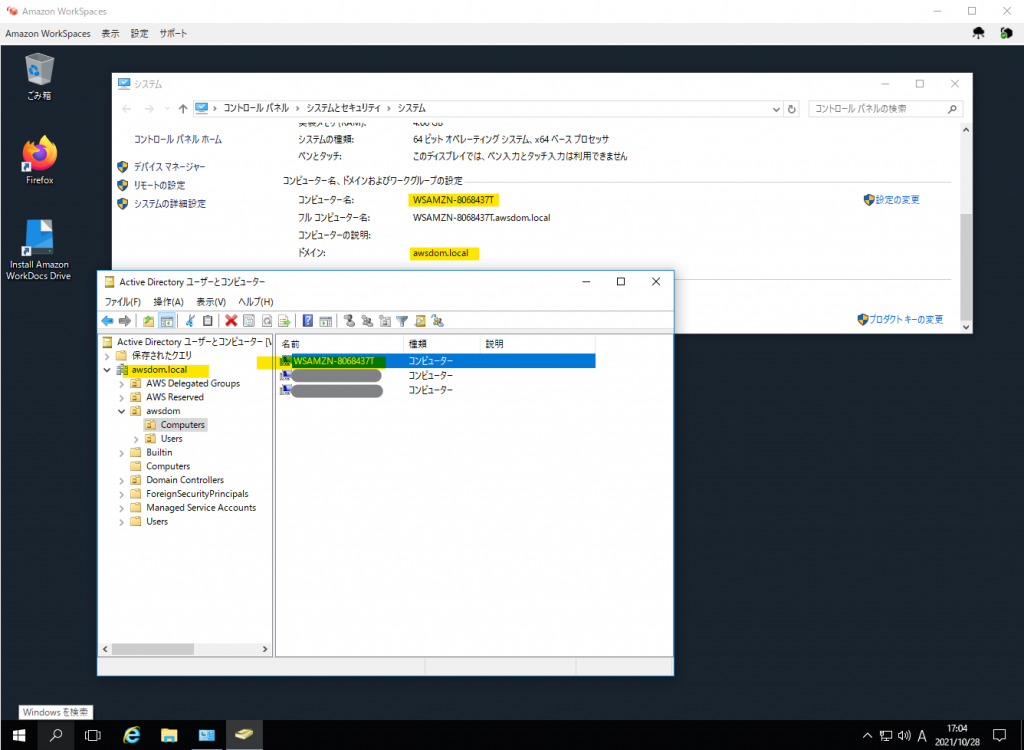Select Managed Service Accounts in tree
The image size is (1024, 750).
point(200,508)
